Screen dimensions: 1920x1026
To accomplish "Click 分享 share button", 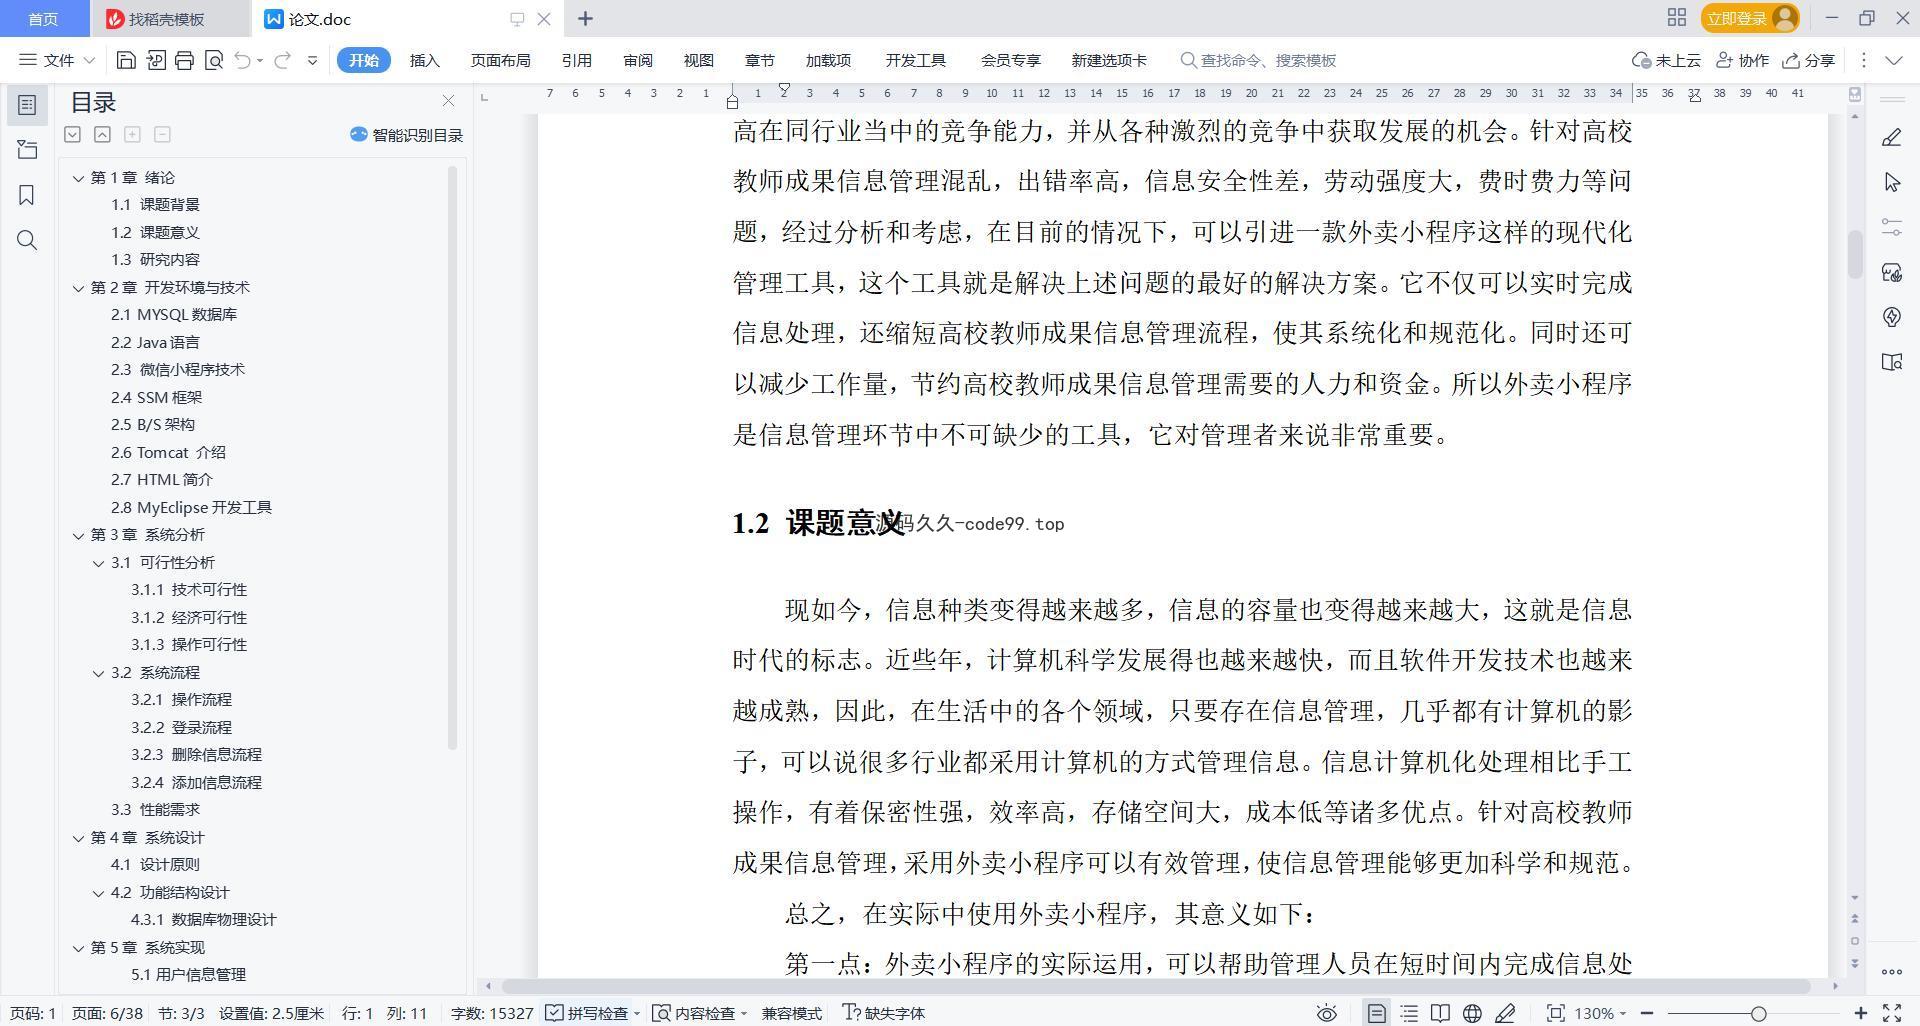I will tap(1808, 60).
